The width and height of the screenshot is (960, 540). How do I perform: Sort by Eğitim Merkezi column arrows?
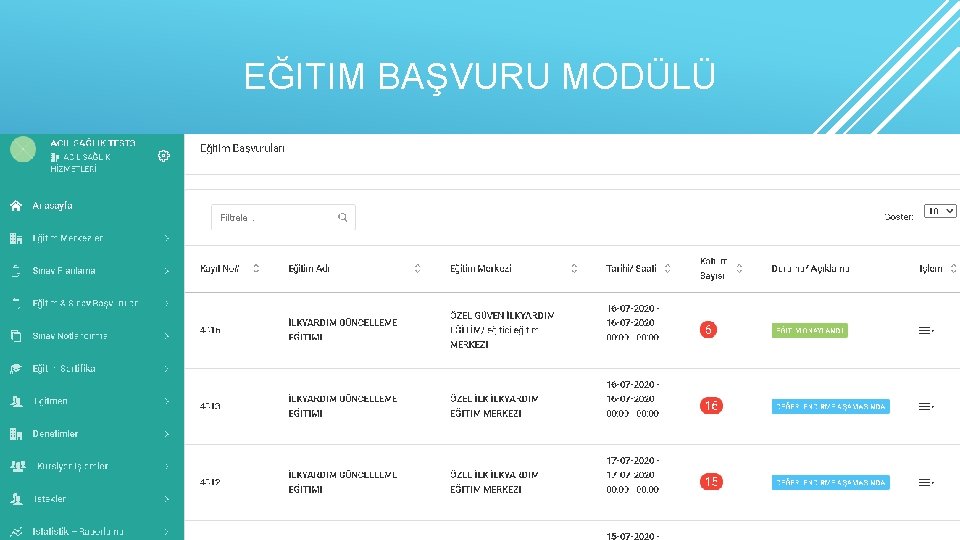(574, 268)
